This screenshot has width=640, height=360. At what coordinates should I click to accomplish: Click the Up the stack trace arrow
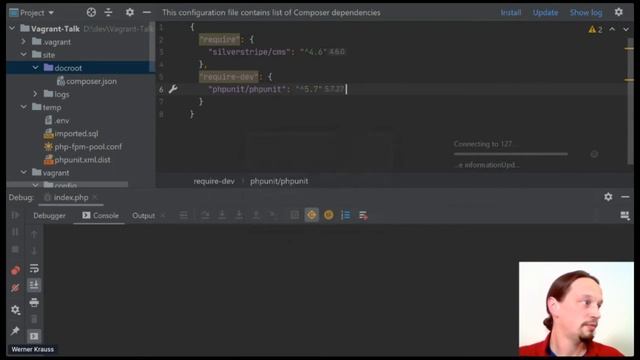point(34,234)
